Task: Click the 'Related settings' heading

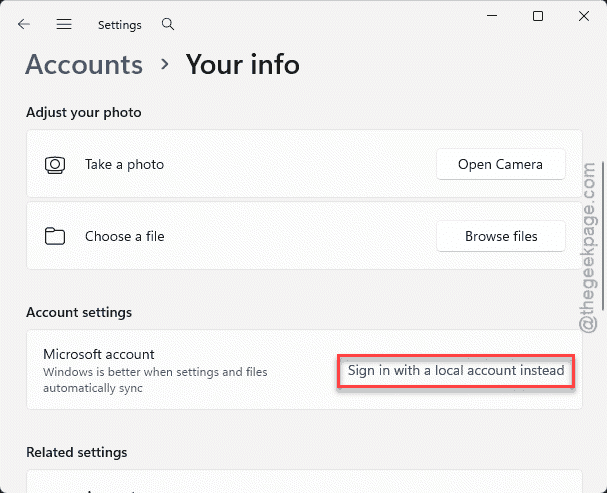Action: point(77,452)
